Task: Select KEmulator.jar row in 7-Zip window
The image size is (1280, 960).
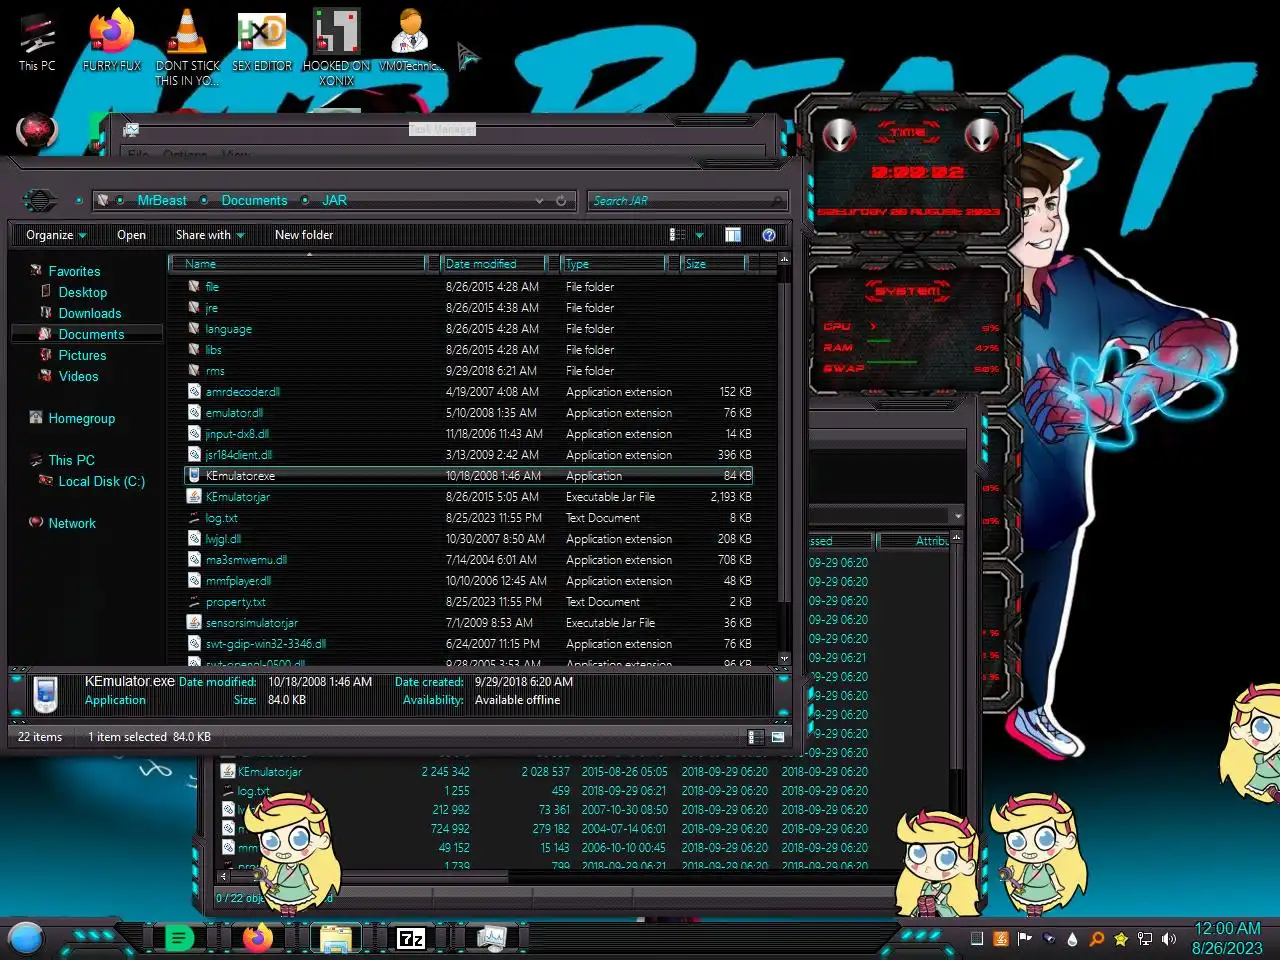Action: [545, 772]
